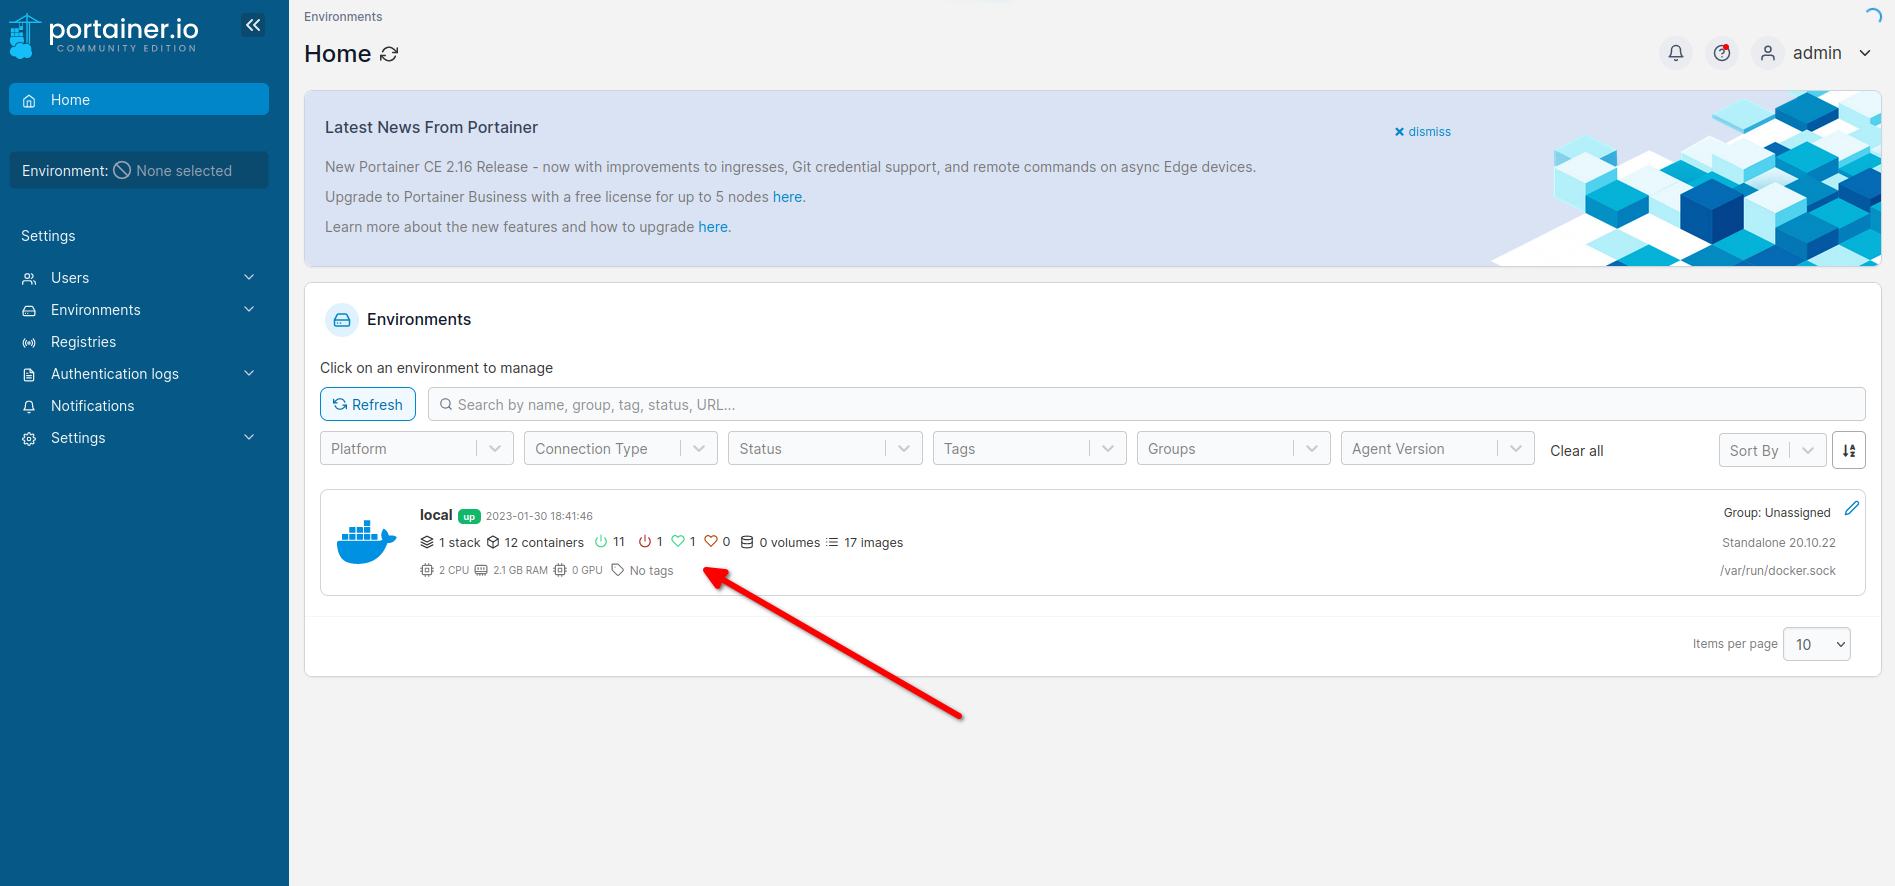The height and width of the screenshot is (886, 1895).
Task: Click the tag icon beside No tags
Action: 618,570
